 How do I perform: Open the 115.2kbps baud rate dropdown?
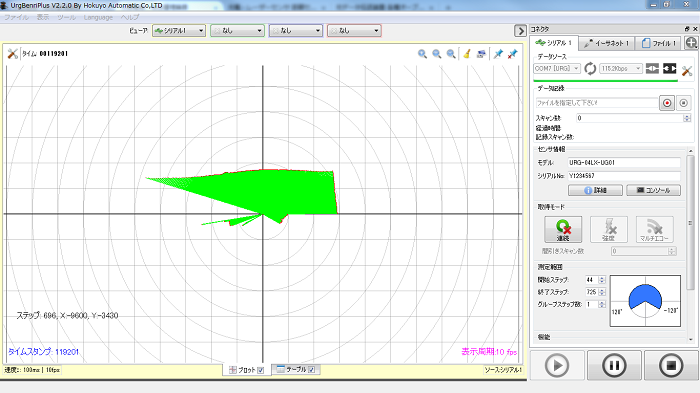(x=621, y=69)
